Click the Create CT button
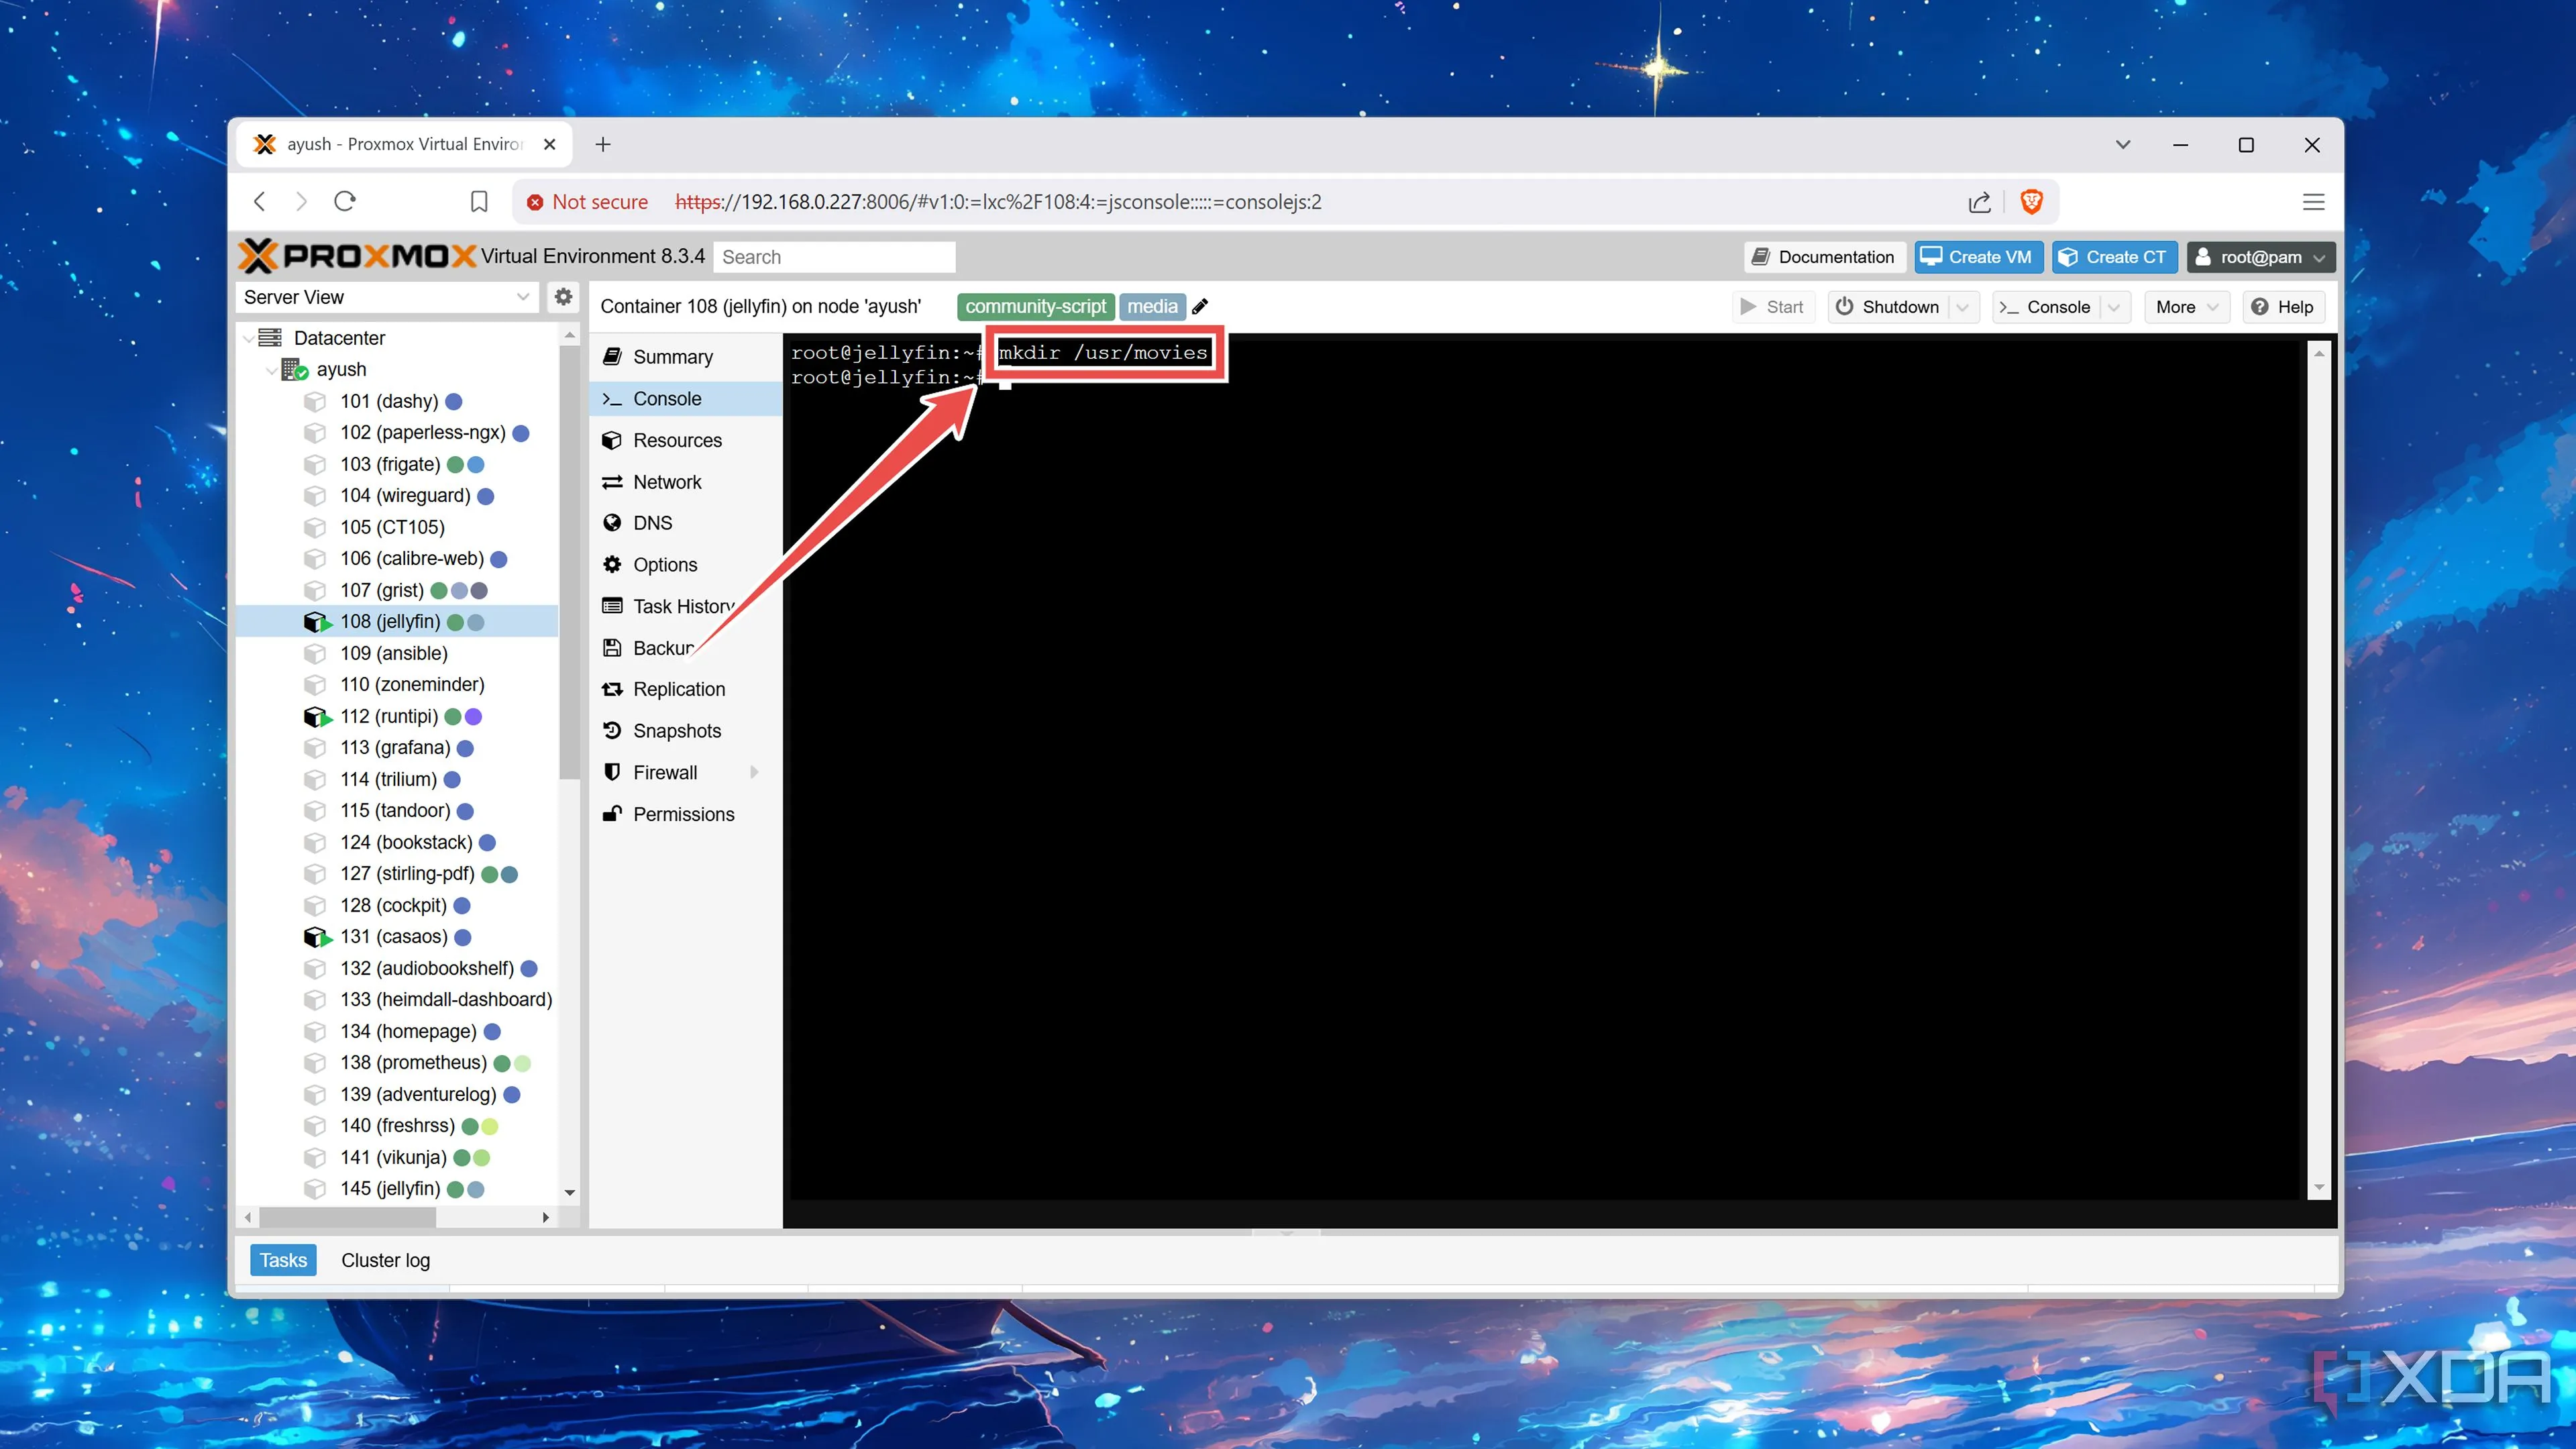Image resolution: width=2576 pixels, height=1449 pixels. tap(2112, 257)
